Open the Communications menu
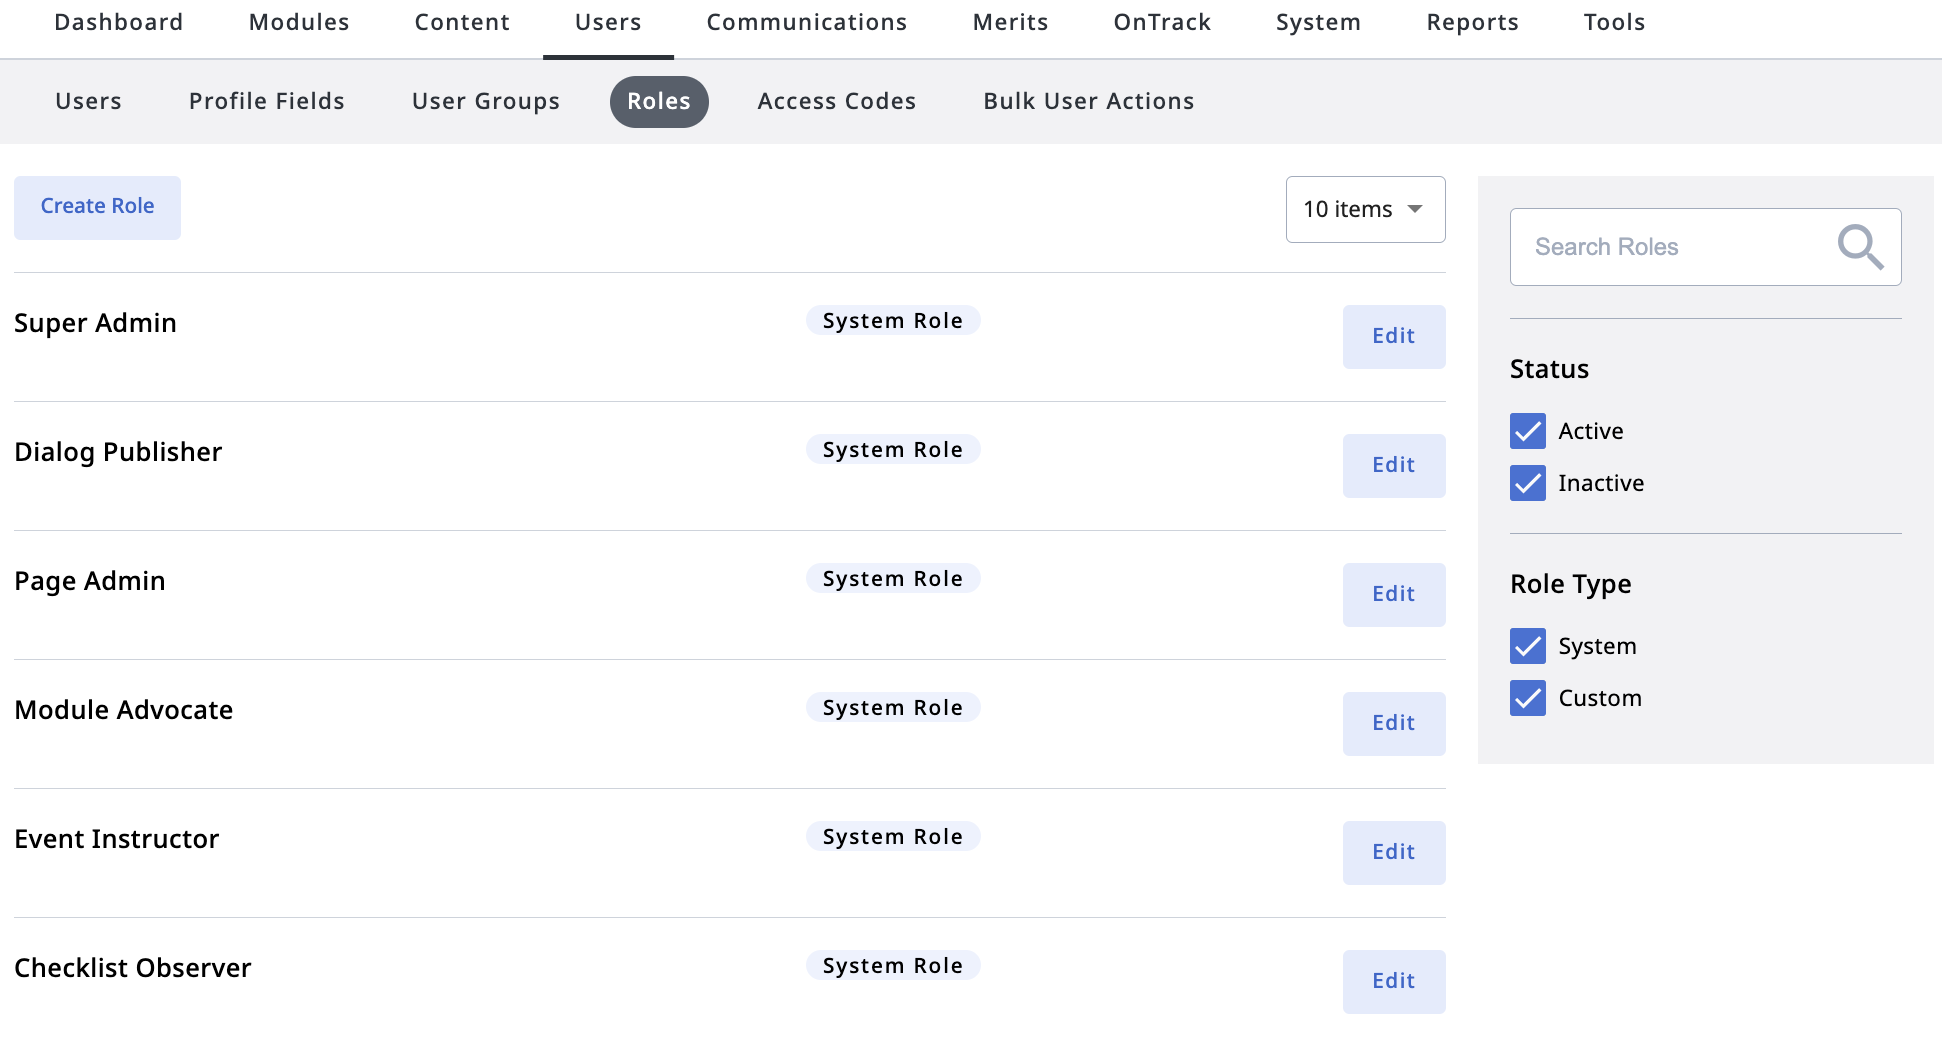 point(807,22)
